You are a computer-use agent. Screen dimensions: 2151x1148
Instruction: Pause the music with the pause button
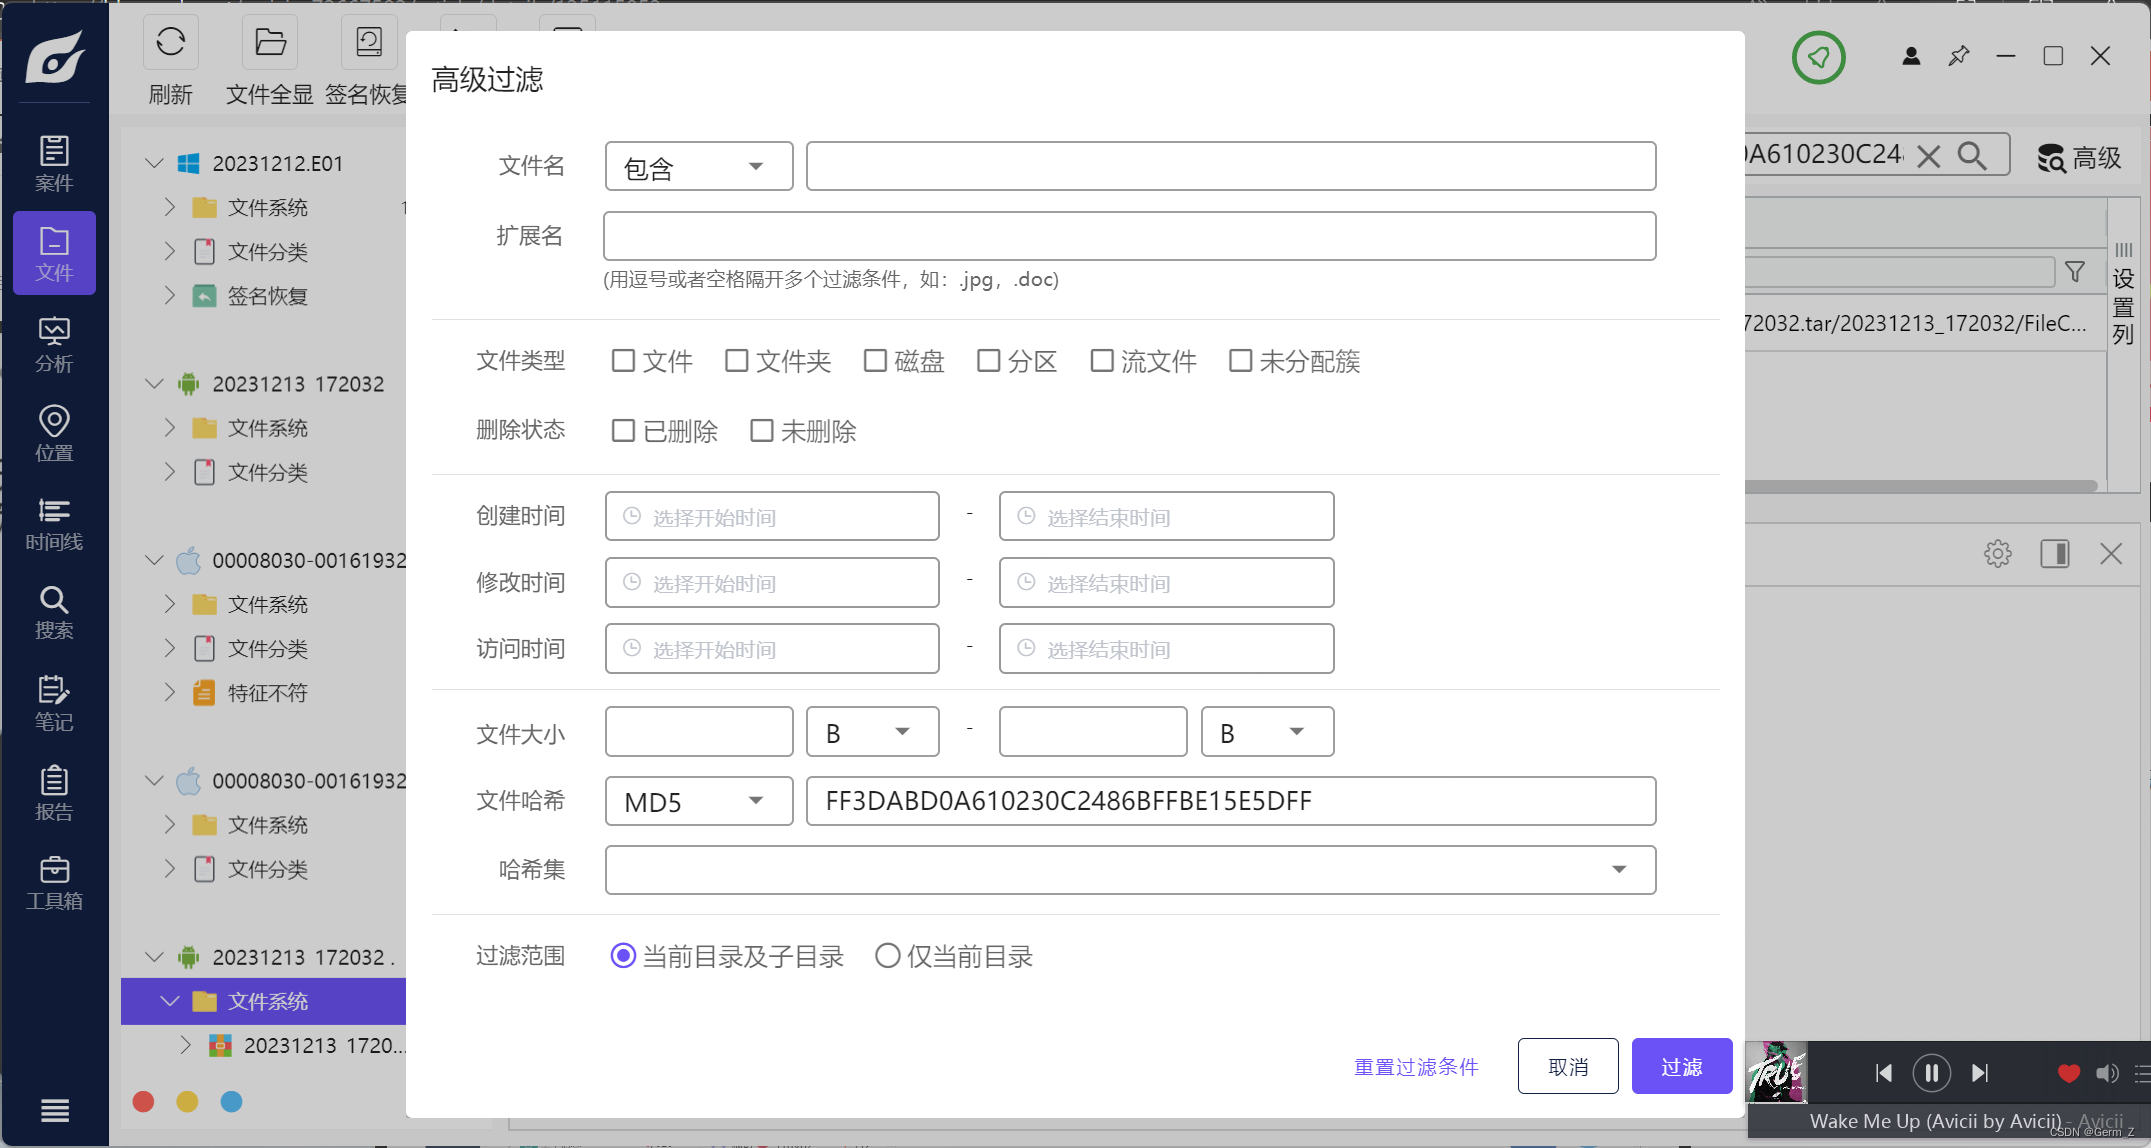pos(1931,1073)
